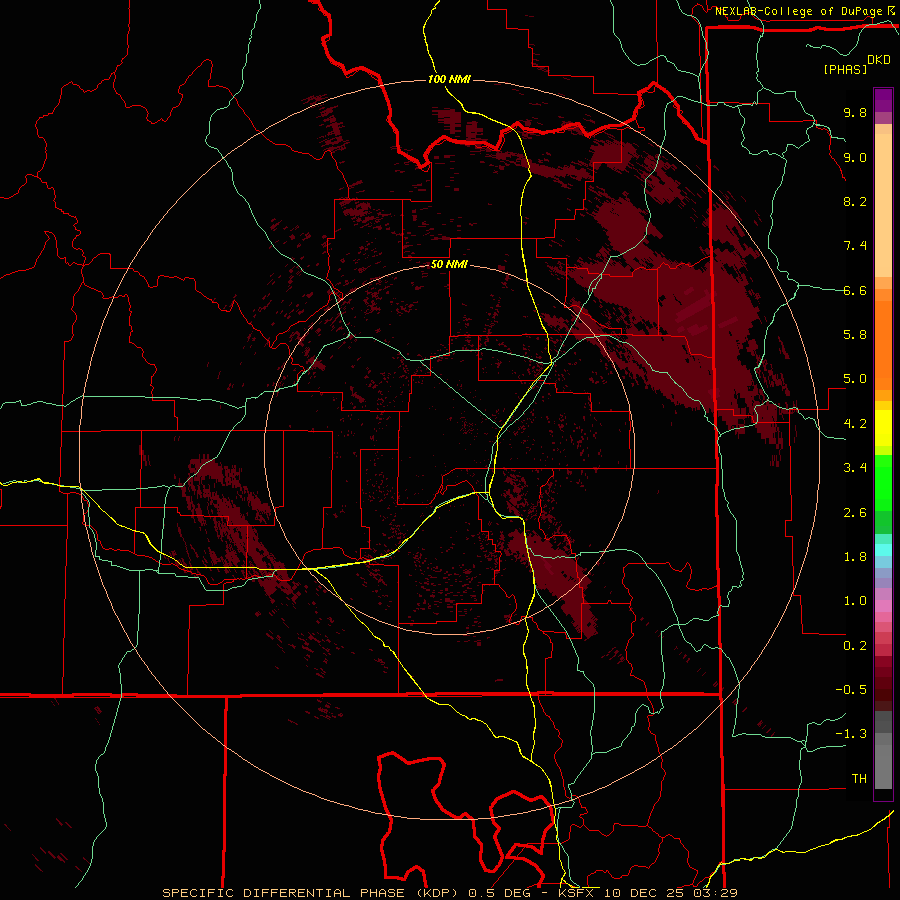Click the [PHAS] units label above colorbar
The width and height of the screenshot is (900, 900).
tap(845, 69)
